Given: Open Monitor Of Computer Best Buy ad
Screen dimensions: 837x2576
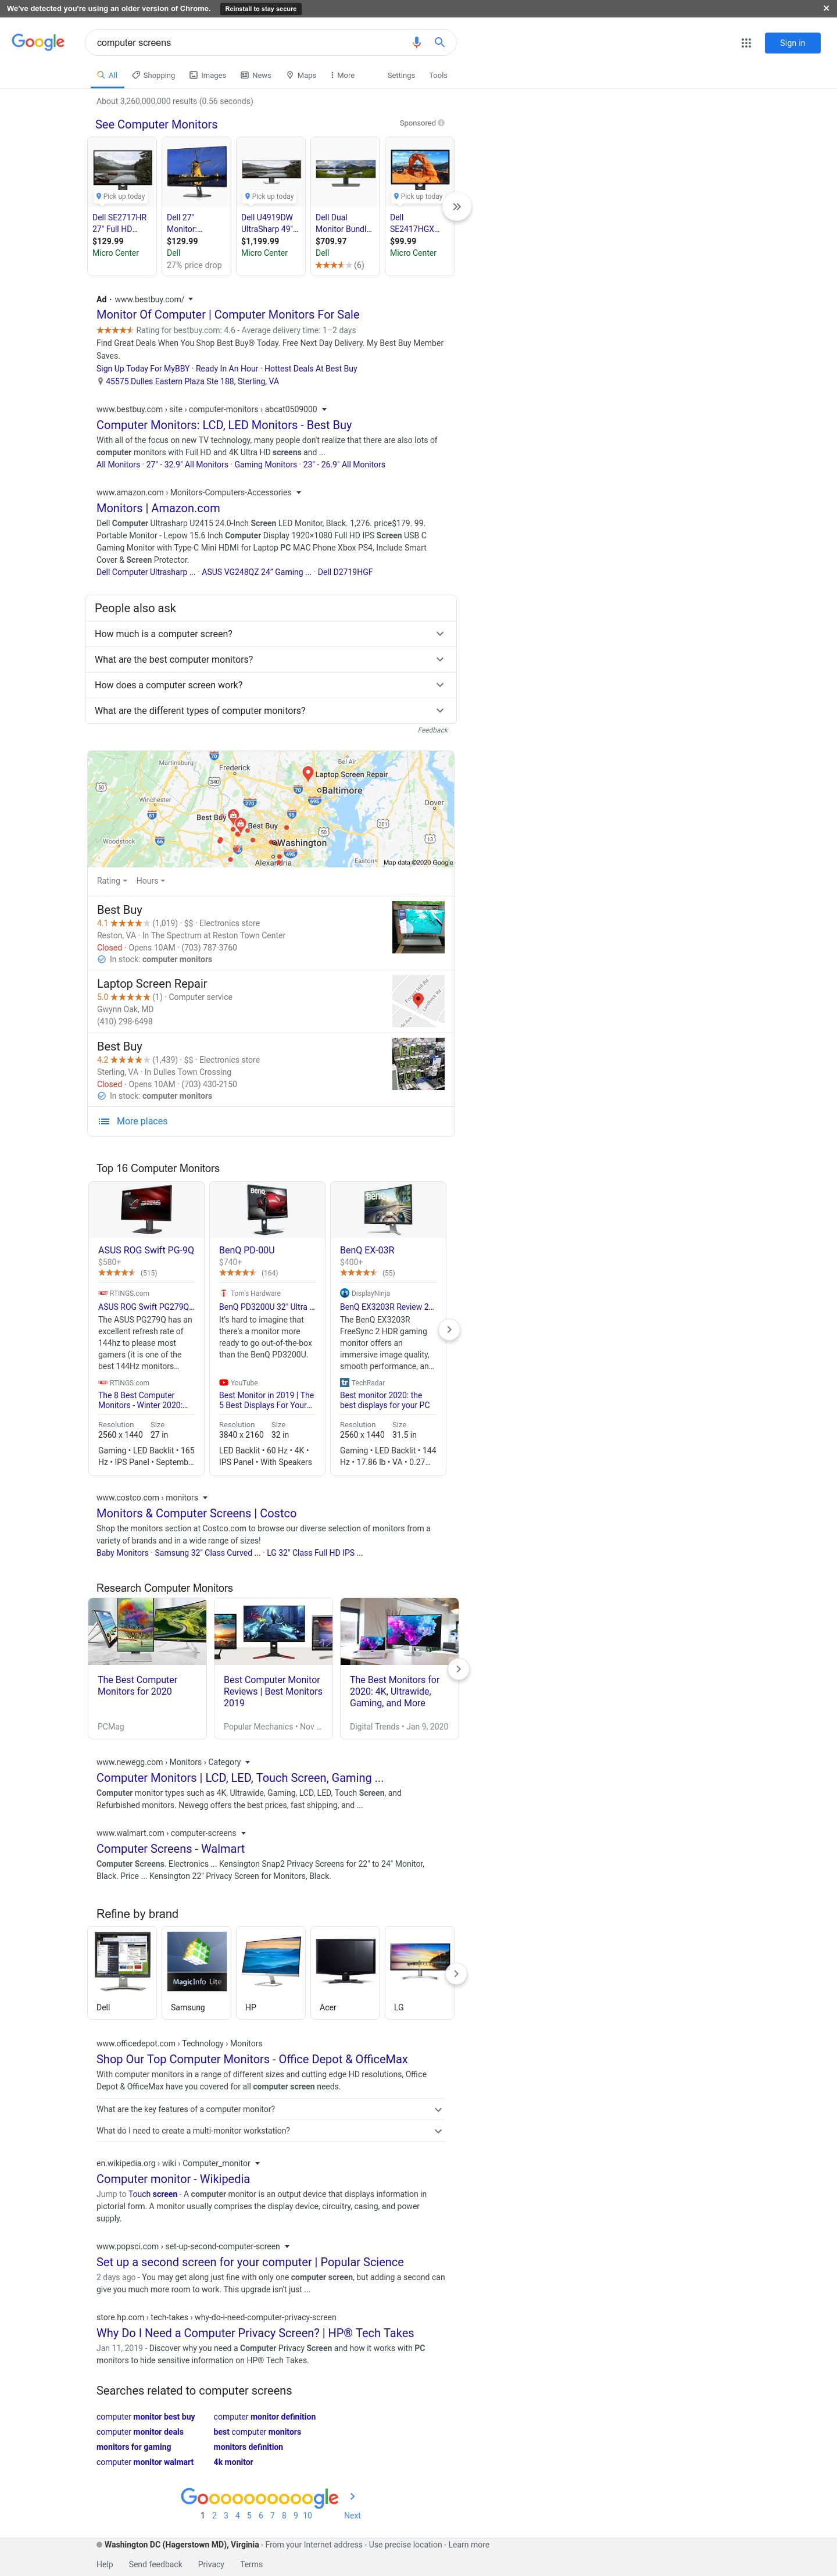Looking at the screenshot, I should click(x=228, y=314).
